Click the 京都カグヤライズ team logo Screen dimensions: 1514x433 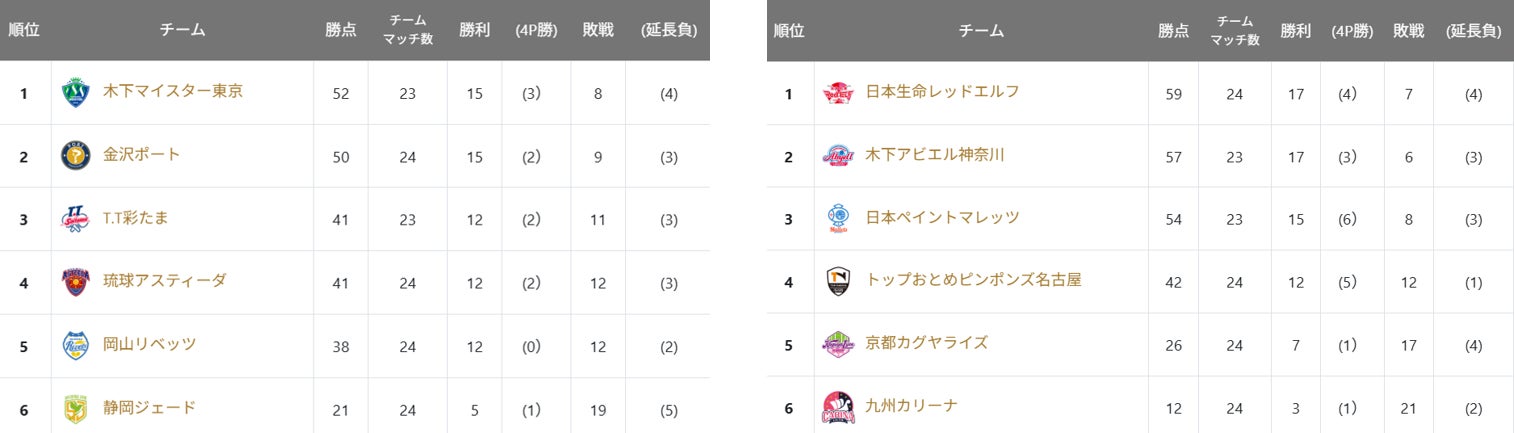(x=838, y=344)
